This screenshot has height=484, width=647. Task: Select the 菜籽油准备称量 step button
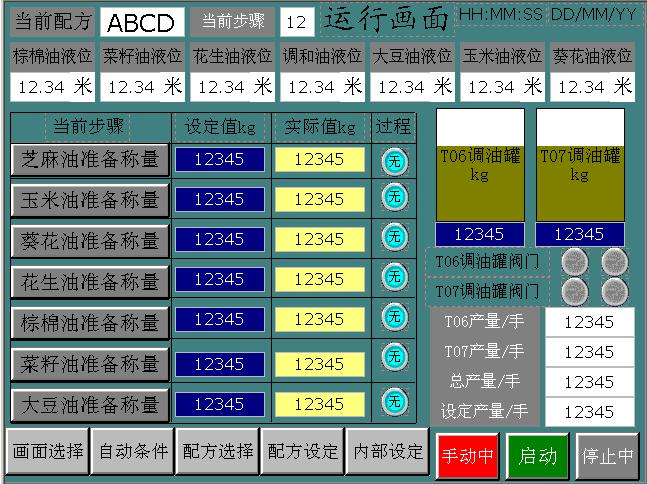tap(90, 364)
